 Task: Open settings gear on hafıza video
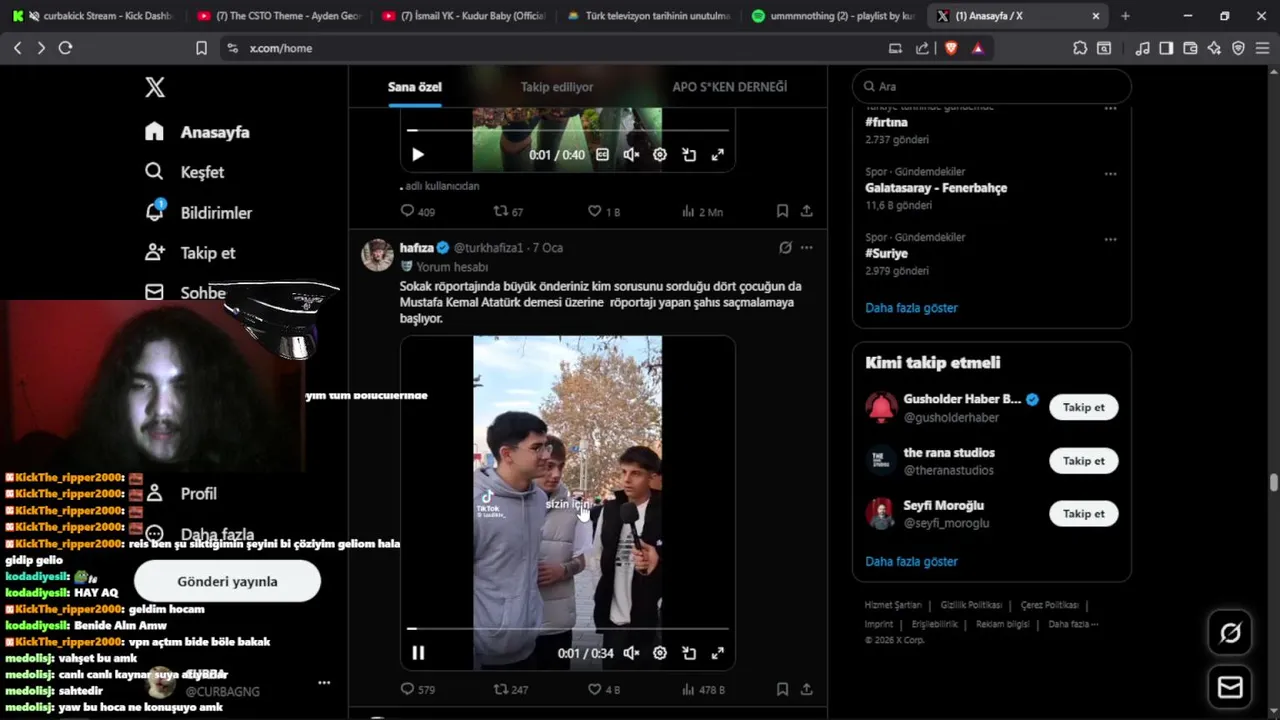660,653
